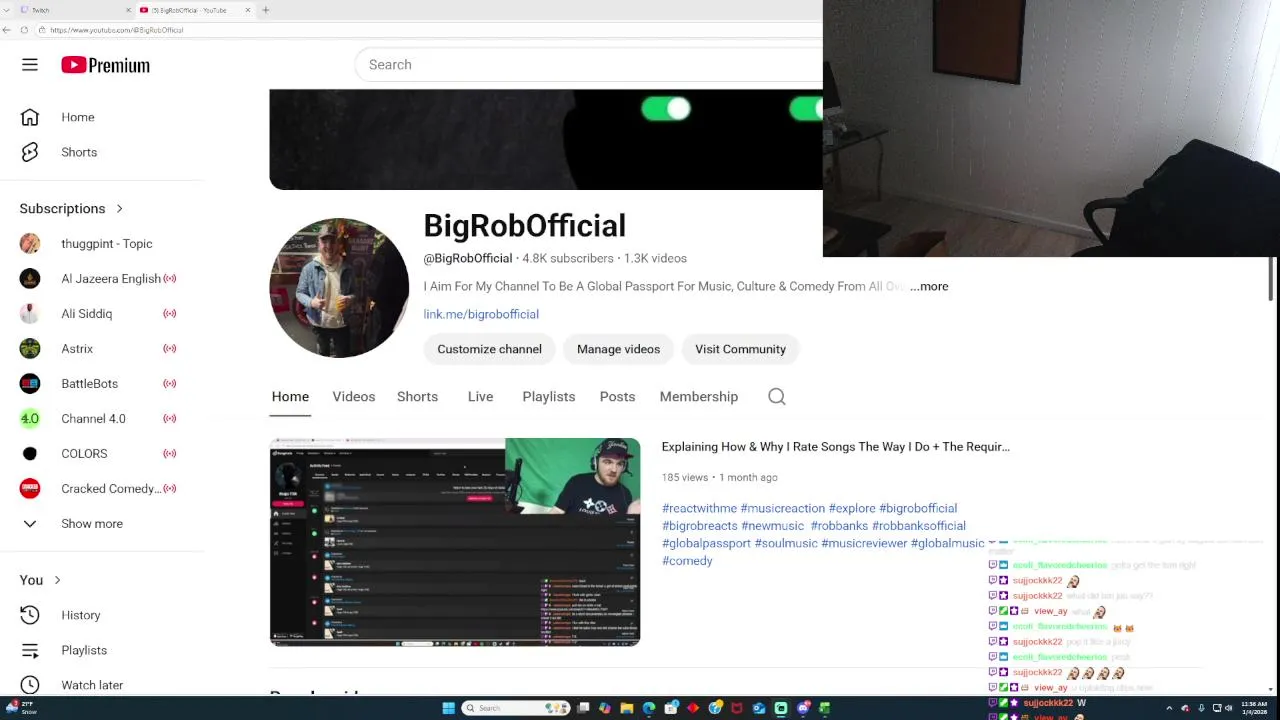
Task: Click the BigRobOfficial profile avatar
Action: tap(339, 288)
